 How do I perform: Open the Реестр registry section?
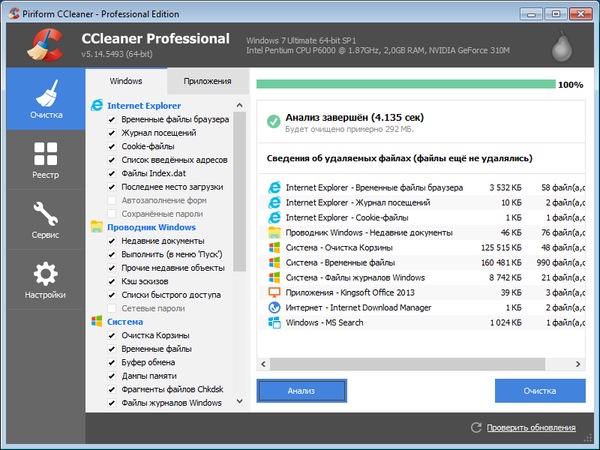click(x=45, y=160)
